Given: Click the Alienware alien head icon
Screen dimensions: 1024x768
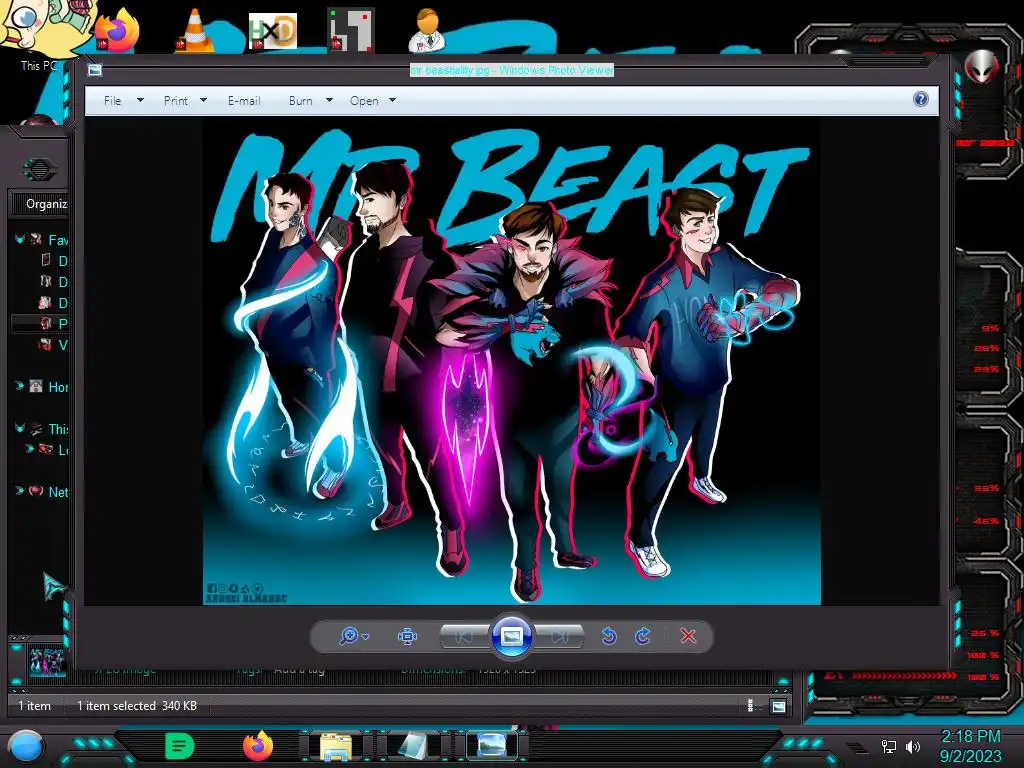Looking at the screenshot, I should click(981, 66).
